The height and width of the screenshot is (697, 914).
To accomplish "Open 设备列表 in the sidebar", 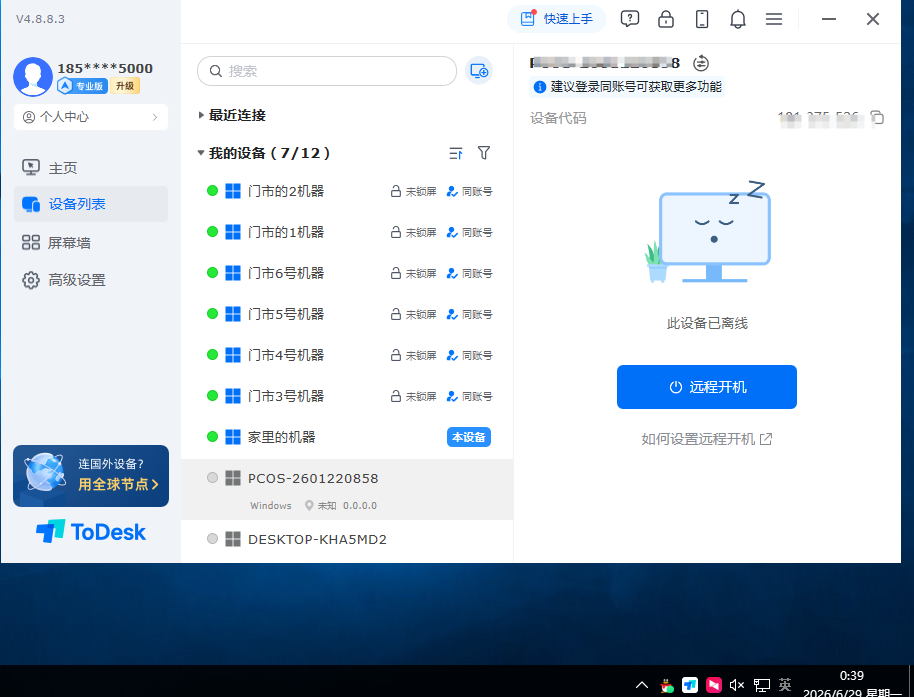I will point(91,204).
